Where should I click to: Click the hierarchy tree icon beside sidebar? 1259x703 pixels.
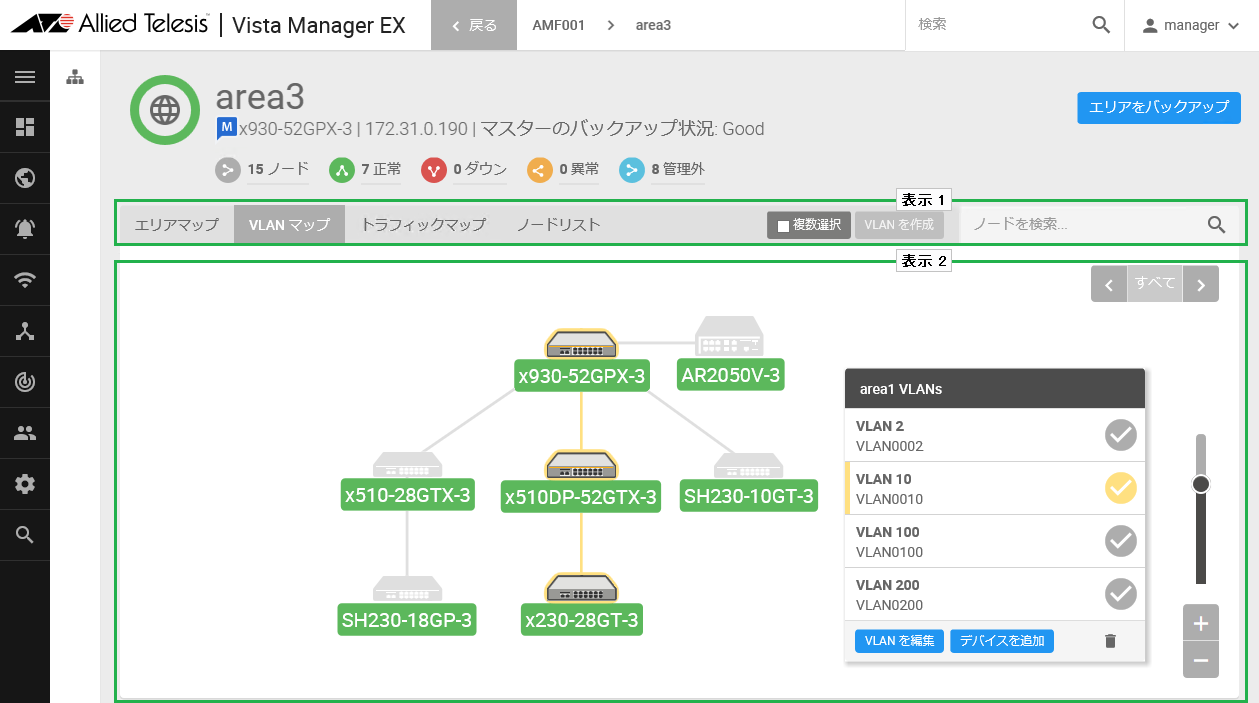tap(75, 77)
